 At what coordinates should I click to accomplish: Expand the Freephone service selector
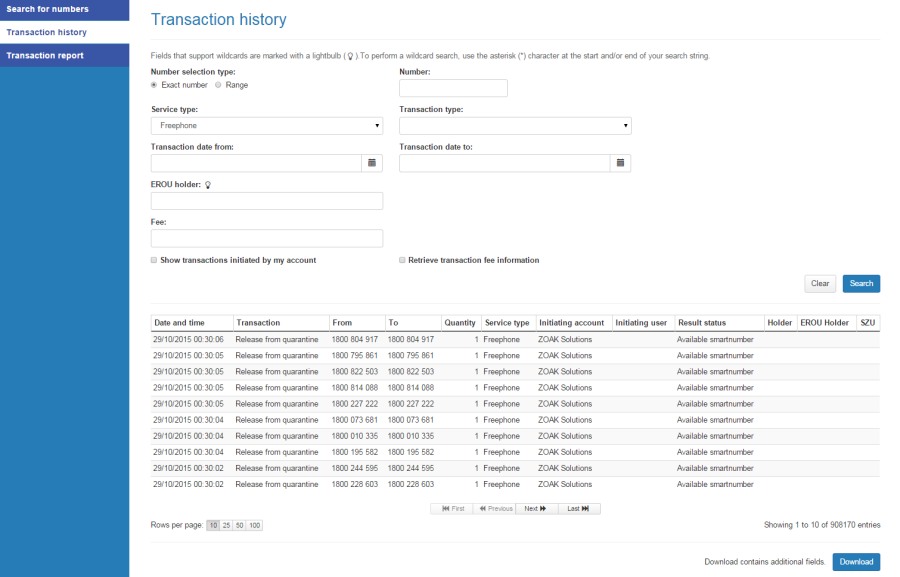point(378,125)
